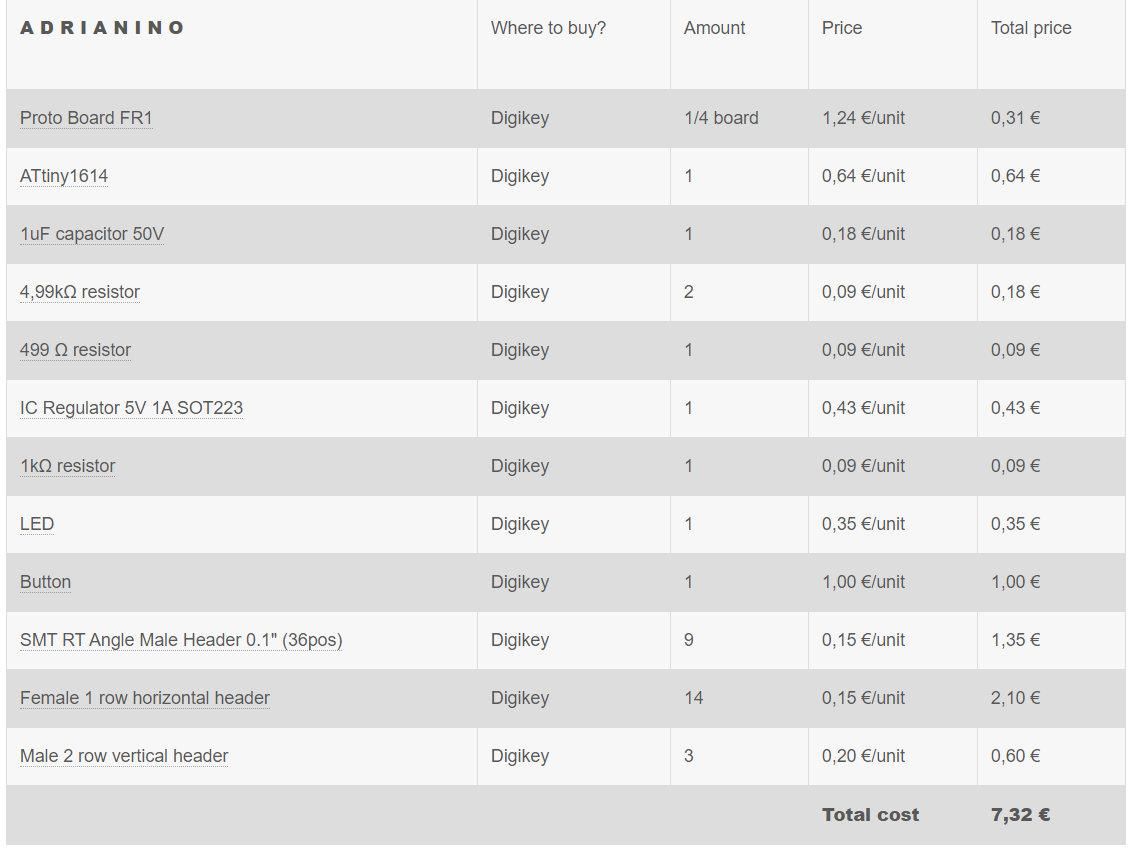
Task: Select the 1kΩ resistor link
Action: point(67,466)
